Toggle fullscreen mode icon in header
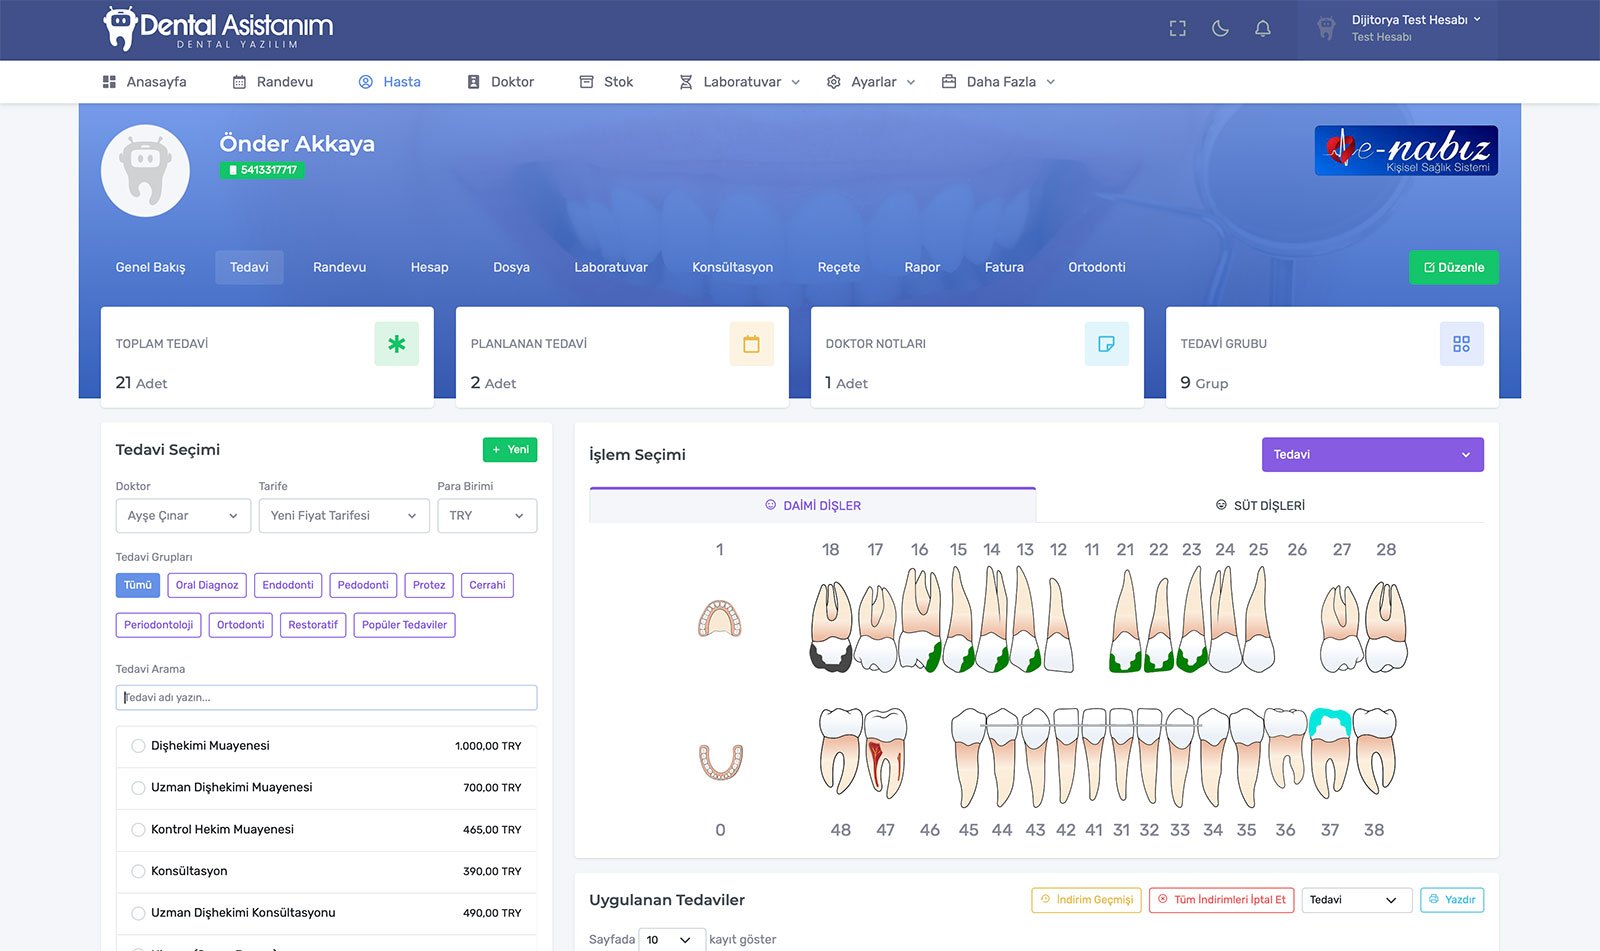This screenshot has width=1600, height=951. coord(1177,29)
